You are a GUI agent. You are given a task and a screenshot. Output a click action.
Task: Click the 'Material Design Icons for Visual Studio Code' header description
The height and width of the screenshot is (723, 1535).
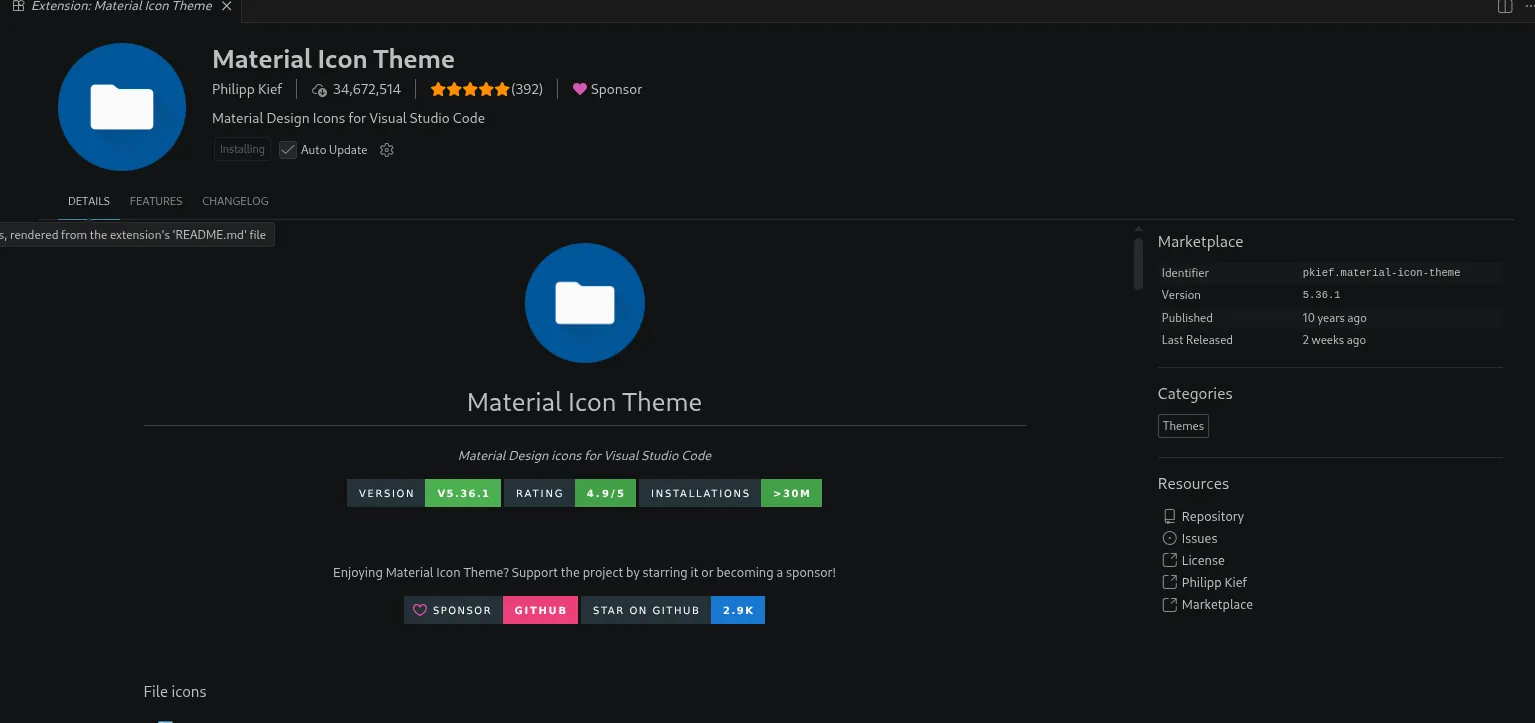coord(348,118)
